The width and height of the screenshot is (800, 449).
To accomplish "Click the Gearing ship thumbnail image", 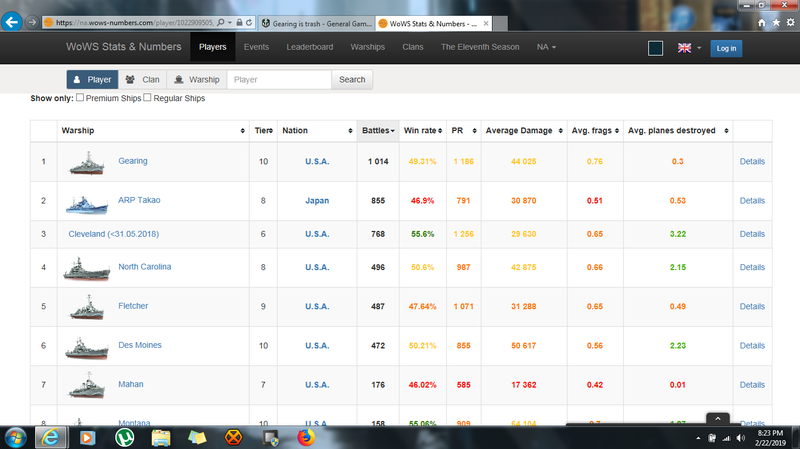I will point(86,163).
